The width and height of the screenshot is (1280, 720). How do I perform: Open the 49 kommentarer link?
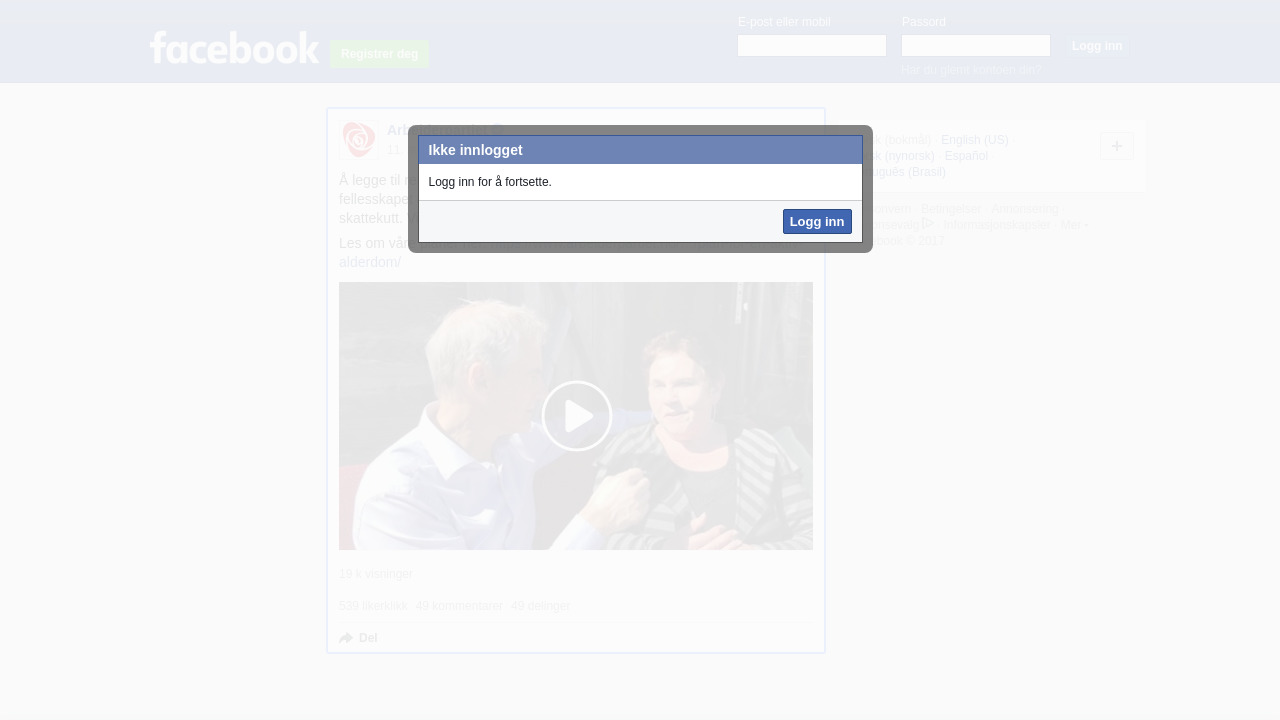459,606
